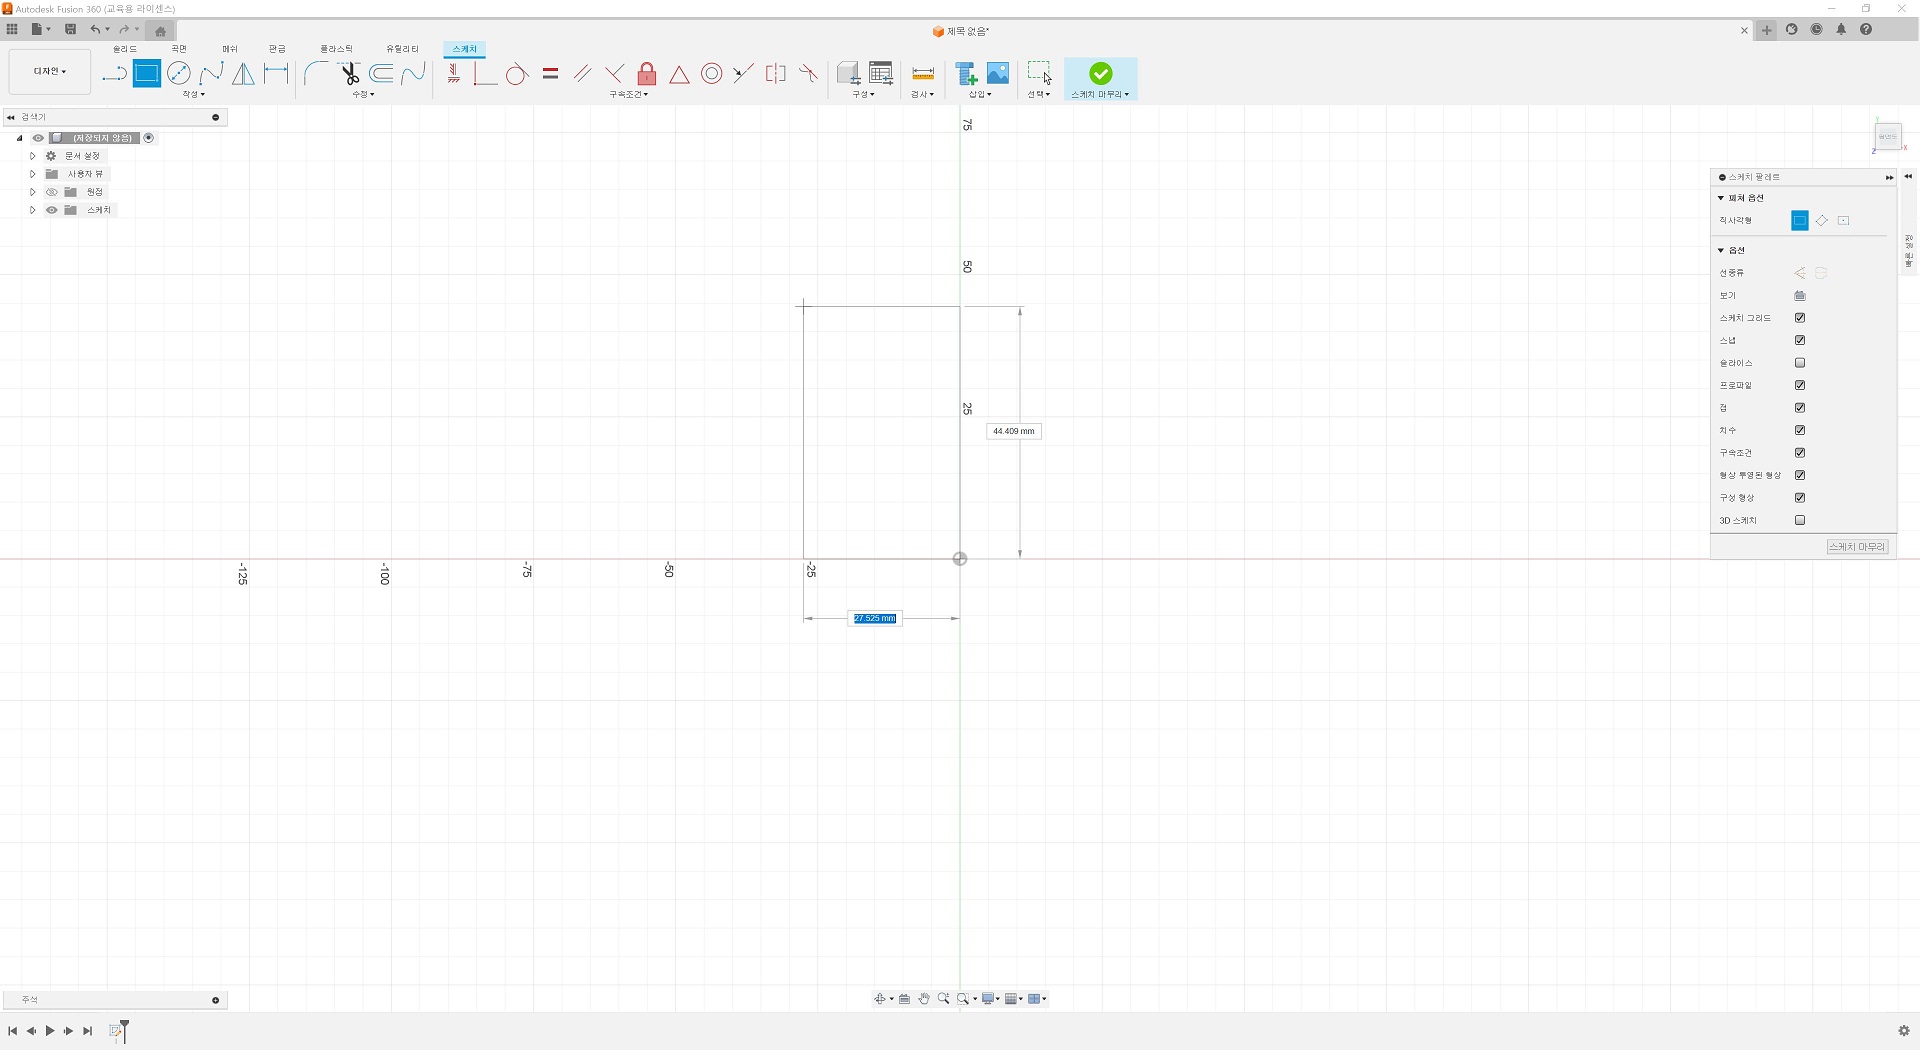Toggle 치수 checkbox
The height and width of the screenshot is (1050, 1920).
tap(1800, 430)
